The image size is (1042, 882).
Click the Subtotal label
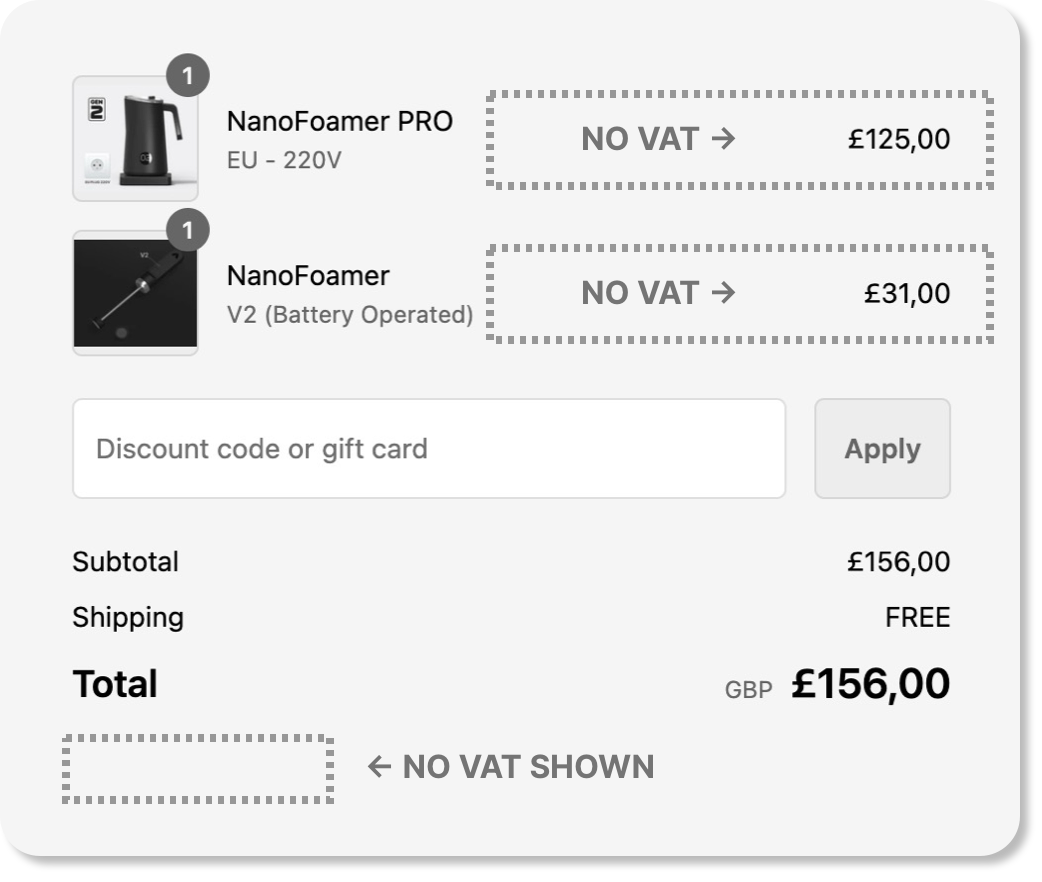click(125, 562)
